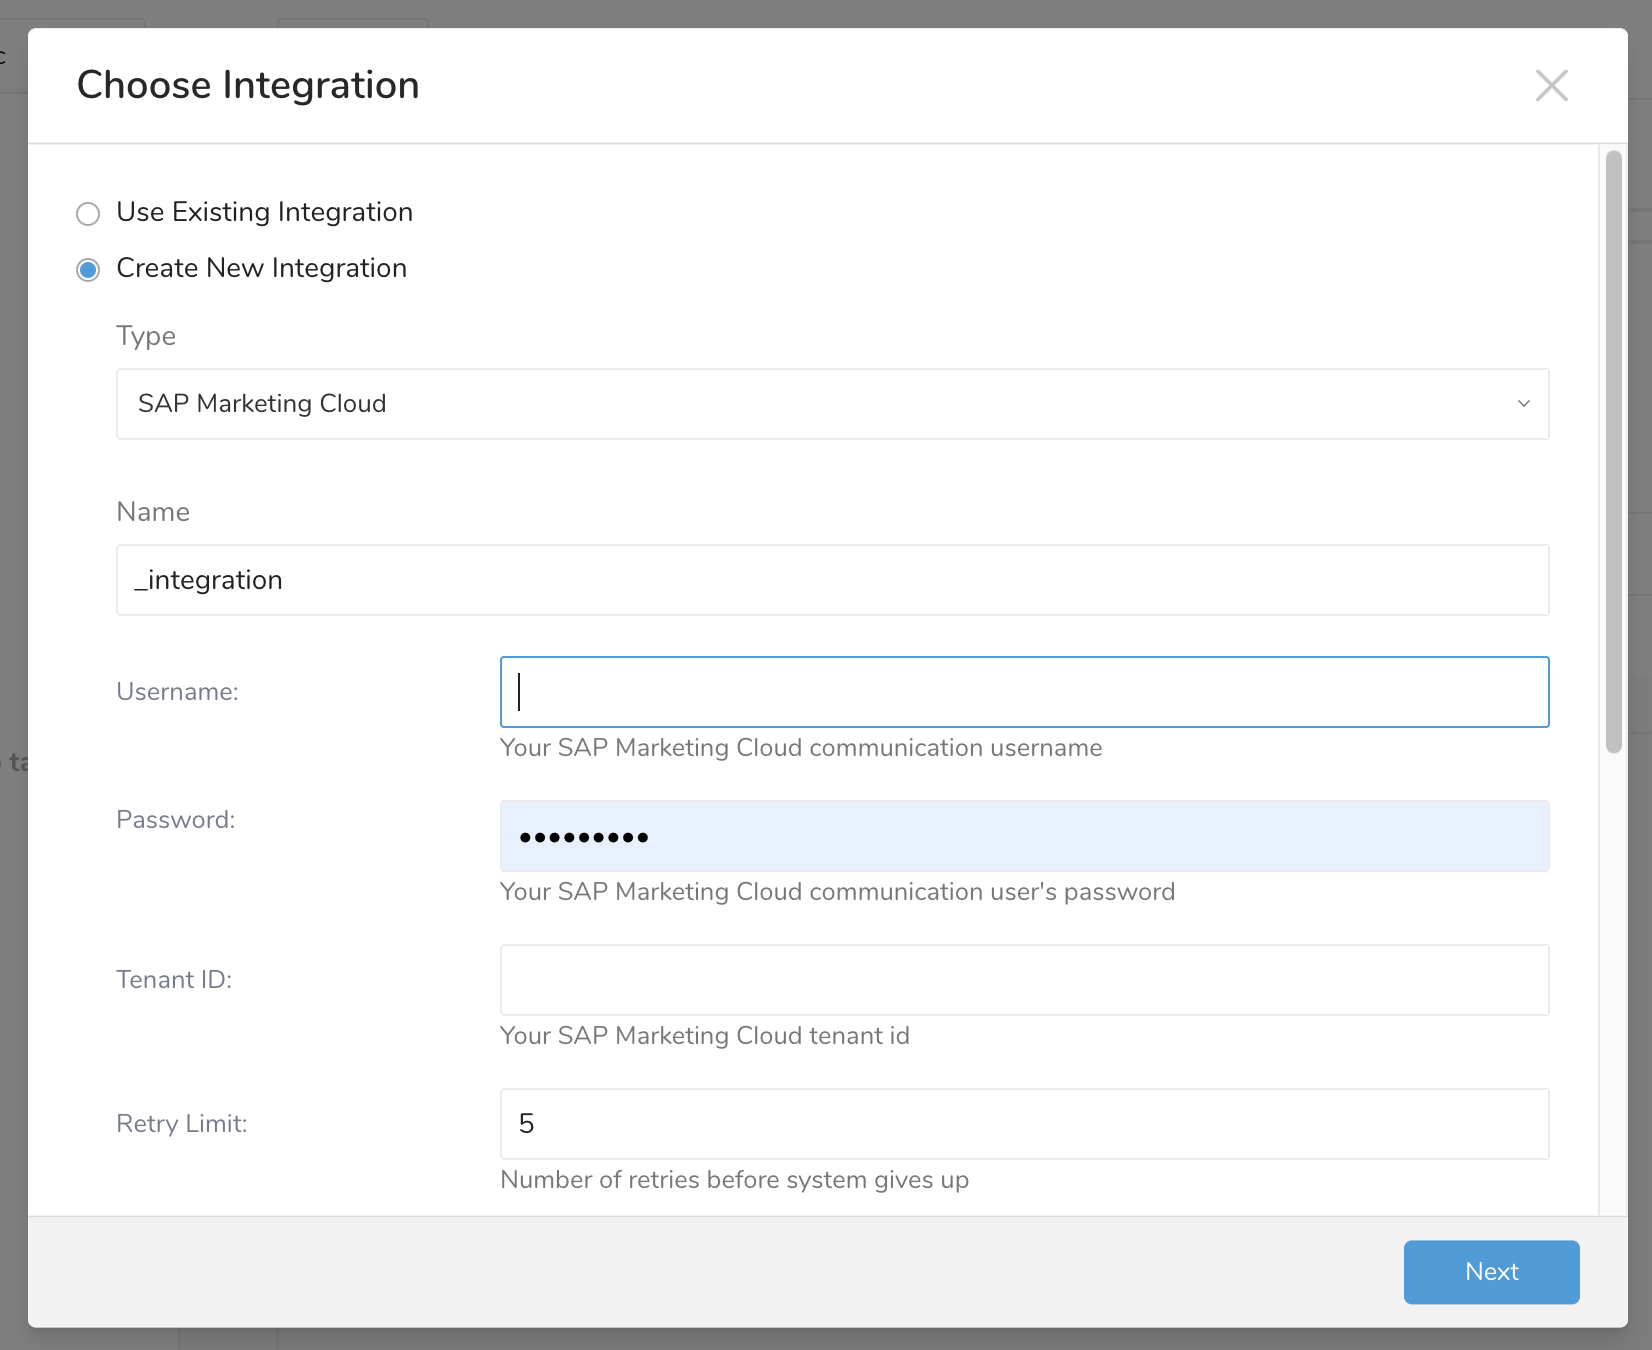The height and width of the screenshot is (1350, 1652).
Task: Select the Use Existing Integration radio button
Action: [89, 214]
